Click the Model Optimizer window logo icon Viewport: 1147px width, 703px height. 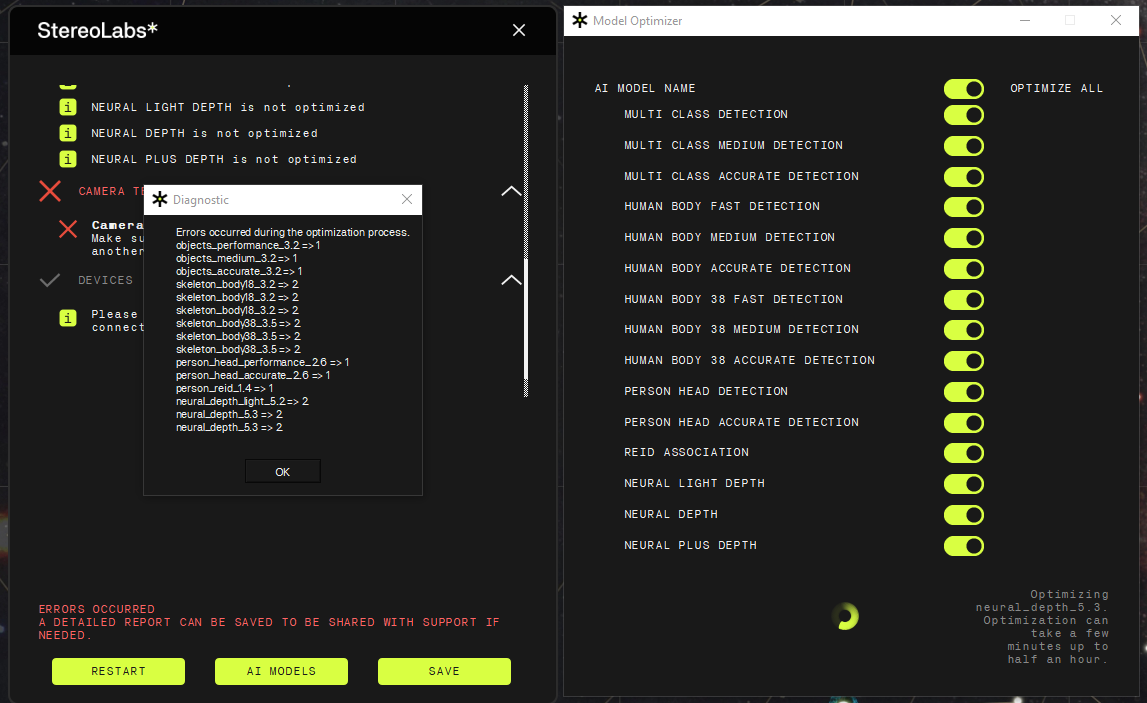coord(579,20)
